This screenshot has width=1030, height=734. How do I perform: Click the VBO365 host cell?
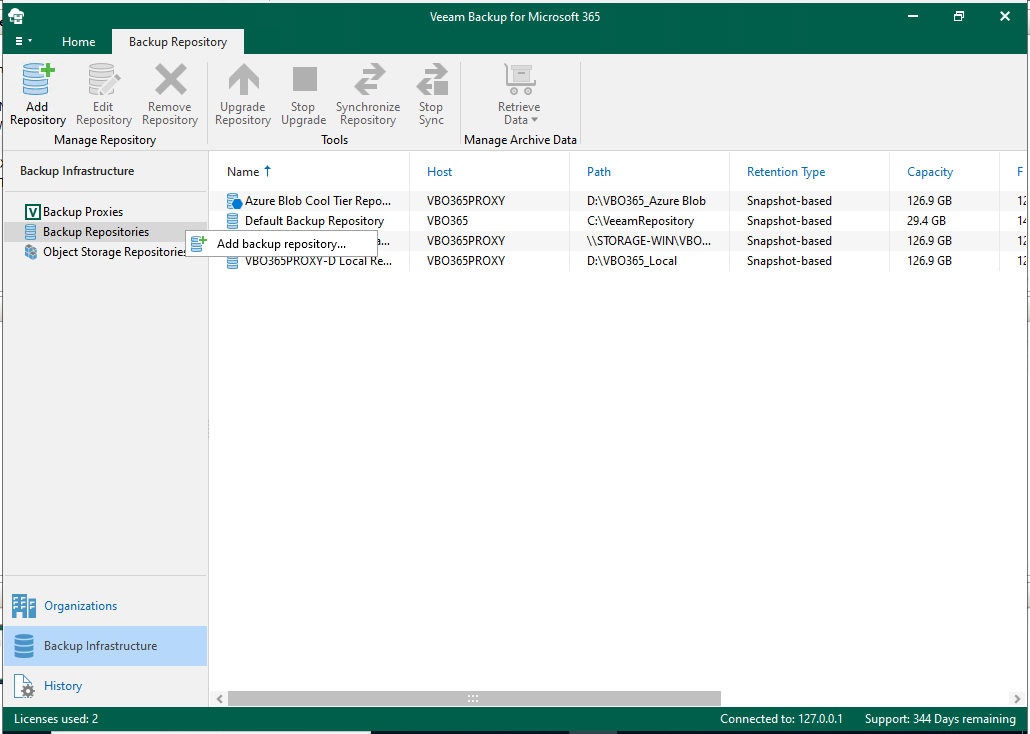(447, 221)
